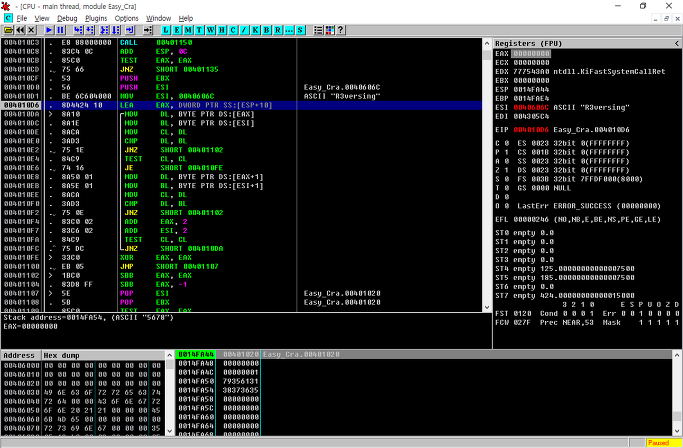The width and height of the screenshot is (683, 448).
Task: Open the File menu
Action: click(x=22, y=18)
